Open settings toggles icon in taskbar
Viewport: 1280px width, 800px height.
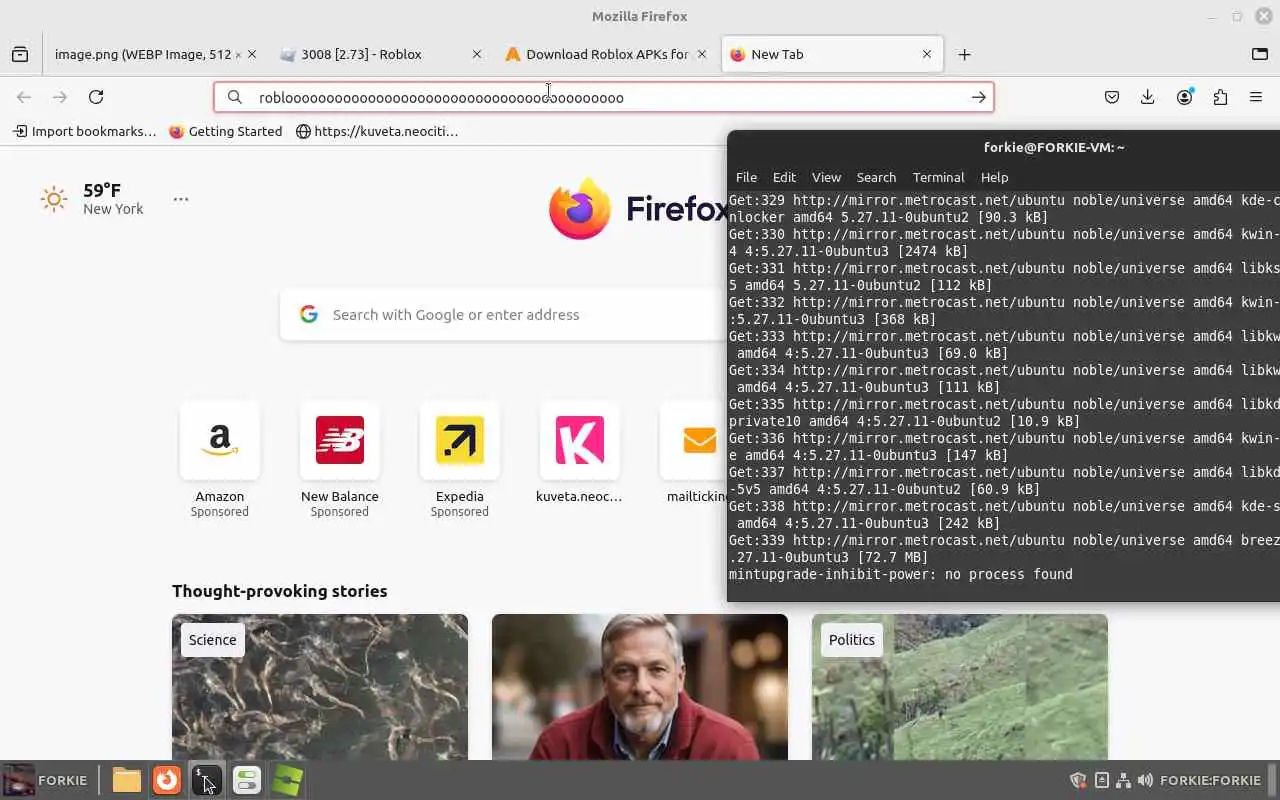[x=247, y=780]
